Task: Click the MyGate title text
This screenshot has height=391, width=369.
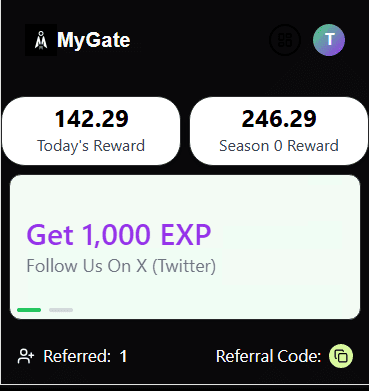Action: pos(94,40)
